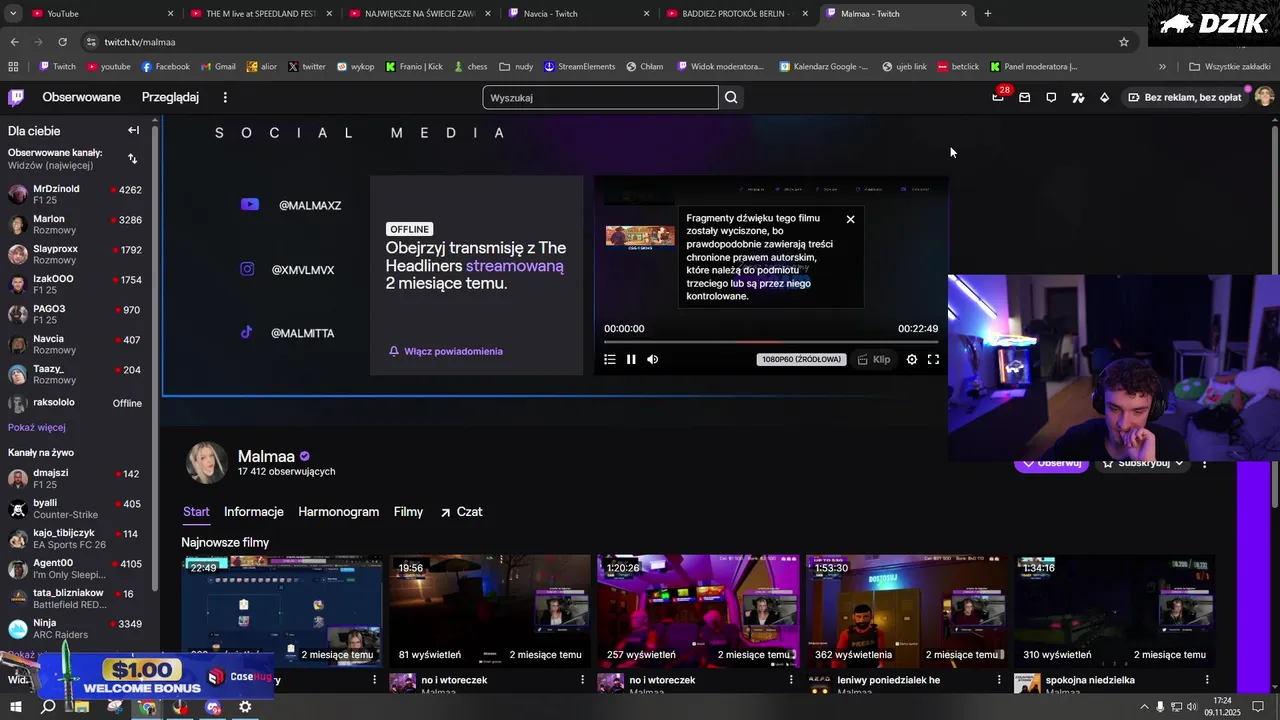The height and width of the screenshot is (720, 1280).
Task: Open Settings gear in Windows taskbar
Action: pos(245,707)
